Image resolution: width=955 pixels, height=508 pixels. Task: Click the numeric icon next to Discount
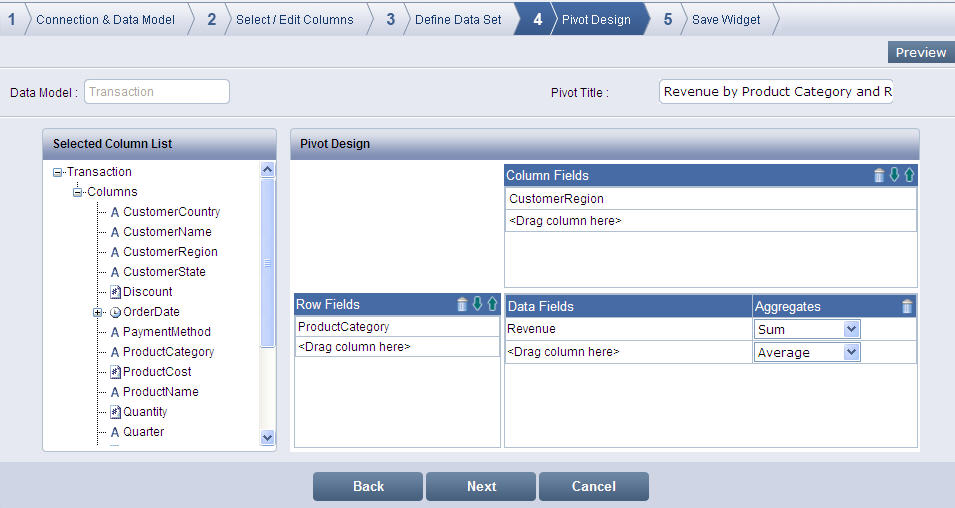click(115, 292)
